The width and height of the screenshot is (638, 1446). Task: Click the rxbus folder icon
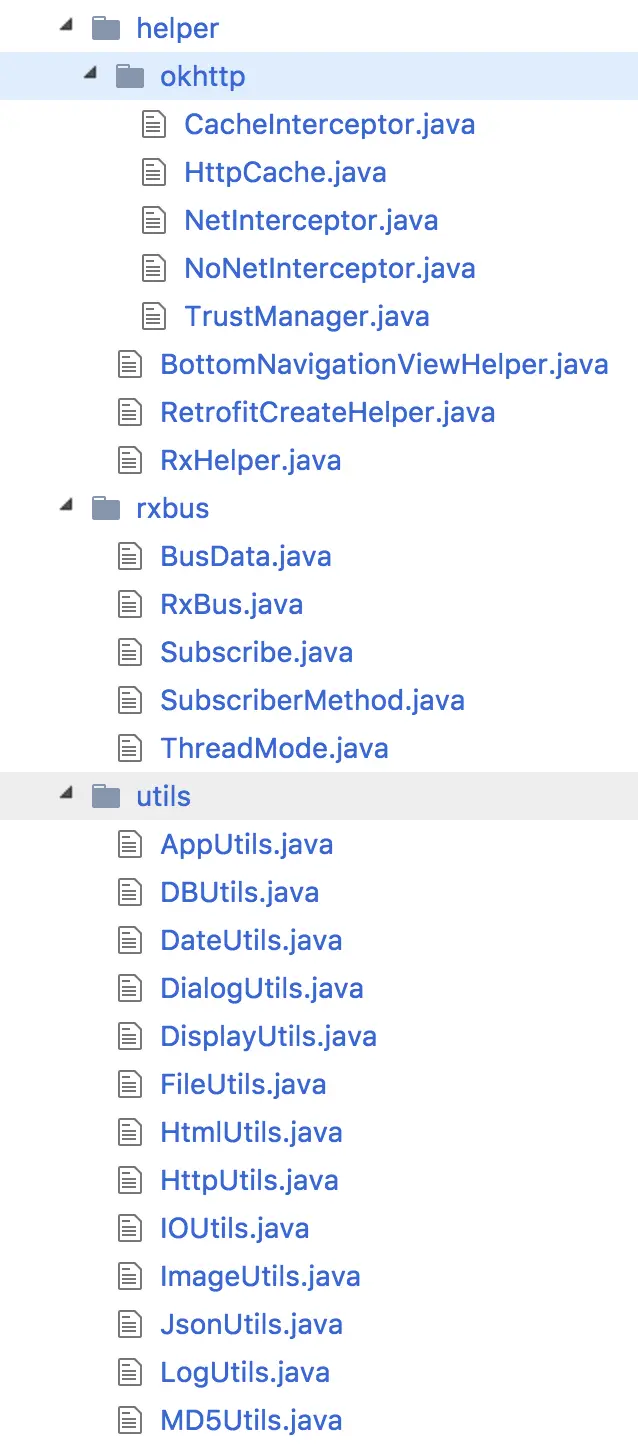coord(106,508)
